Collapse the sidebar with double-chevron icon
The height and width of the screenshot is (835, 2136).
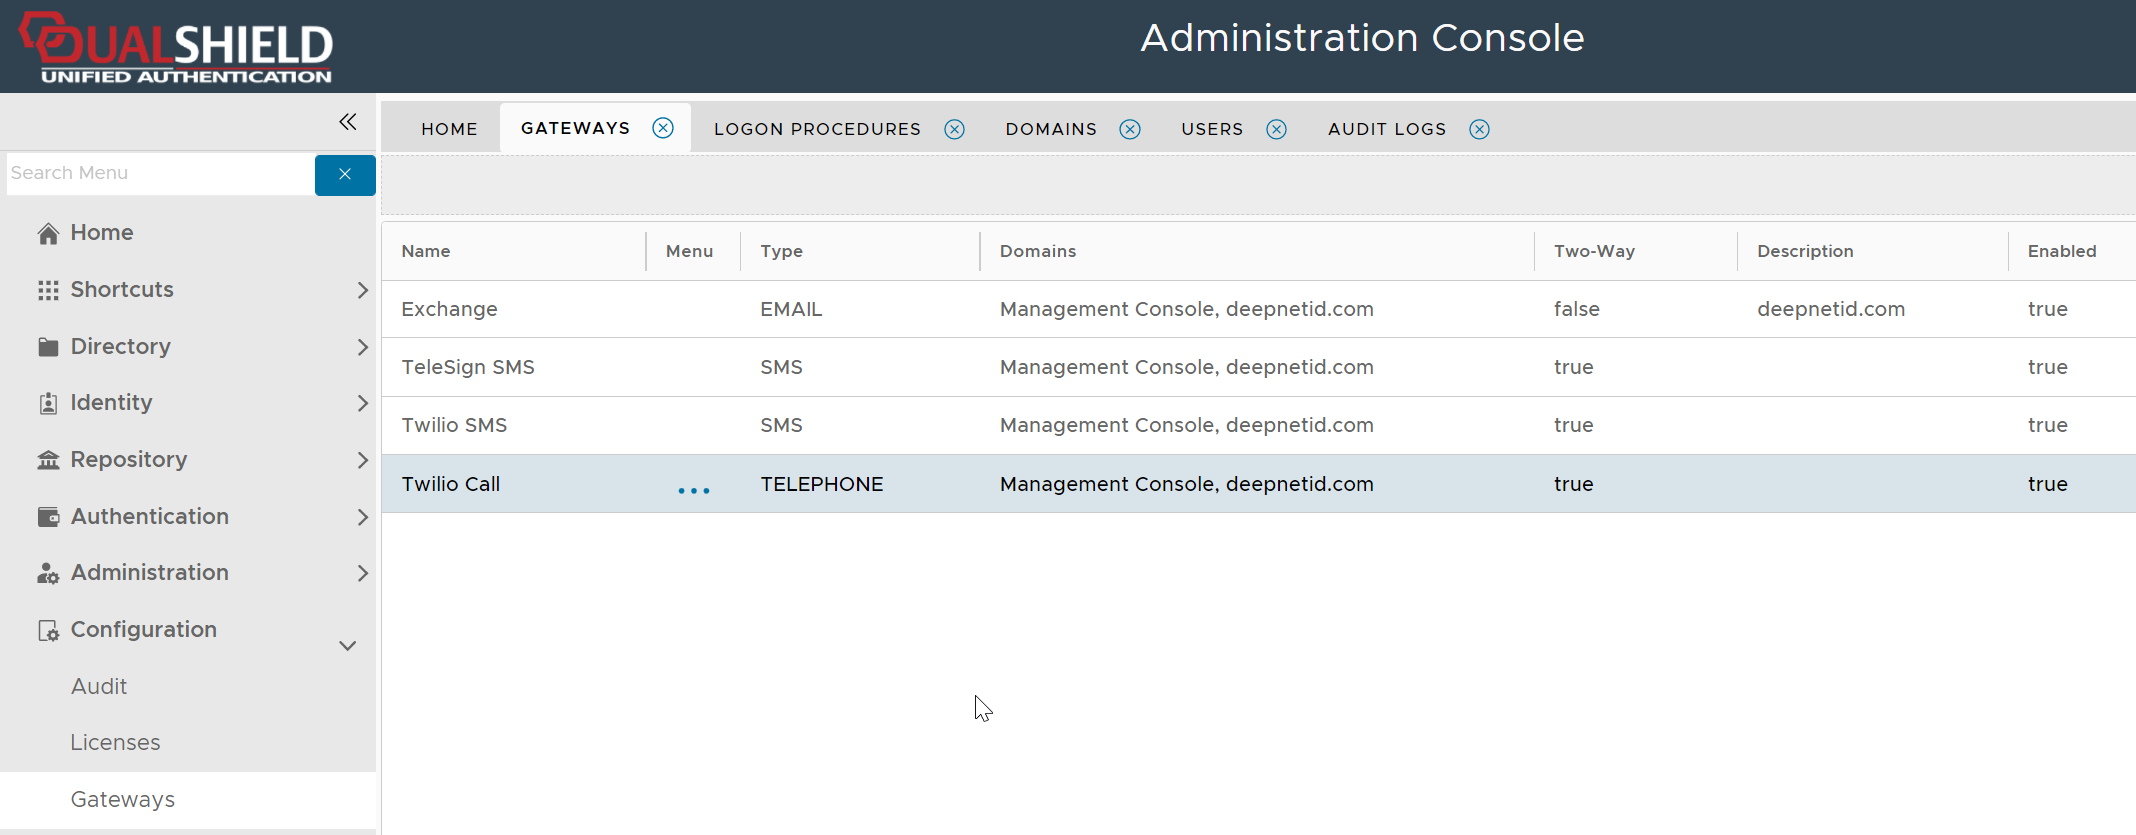(x=347, y=122)
